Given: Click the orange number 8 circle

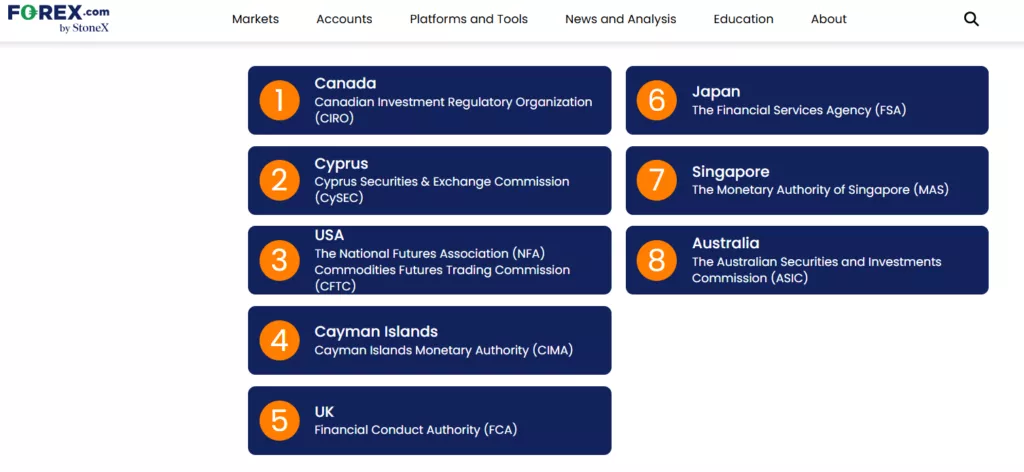Looking at the screenshot, I should click(656, 260).
